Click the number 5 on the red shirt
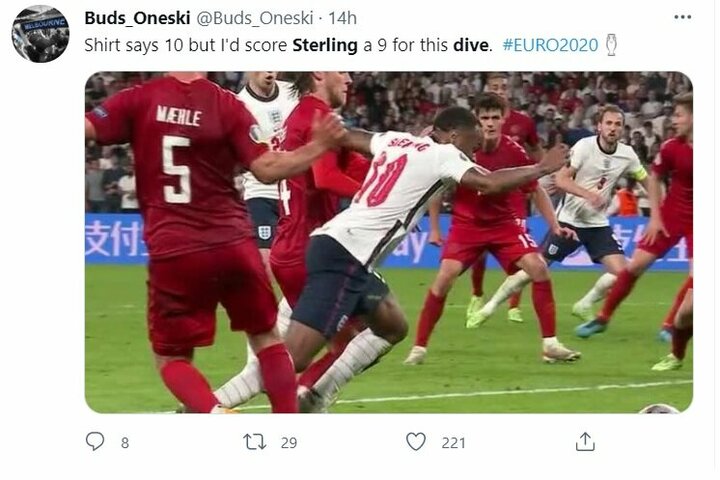The height and width of the screenshot is (480, 720). (177, 170)
